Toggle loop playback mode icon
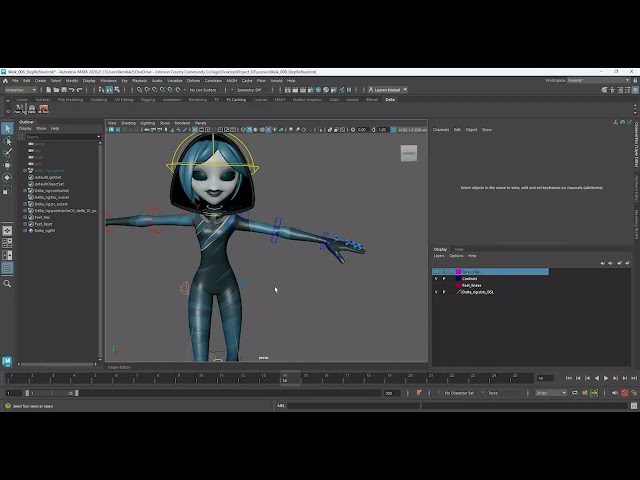 pyautogui.click(x=575, y=393)
